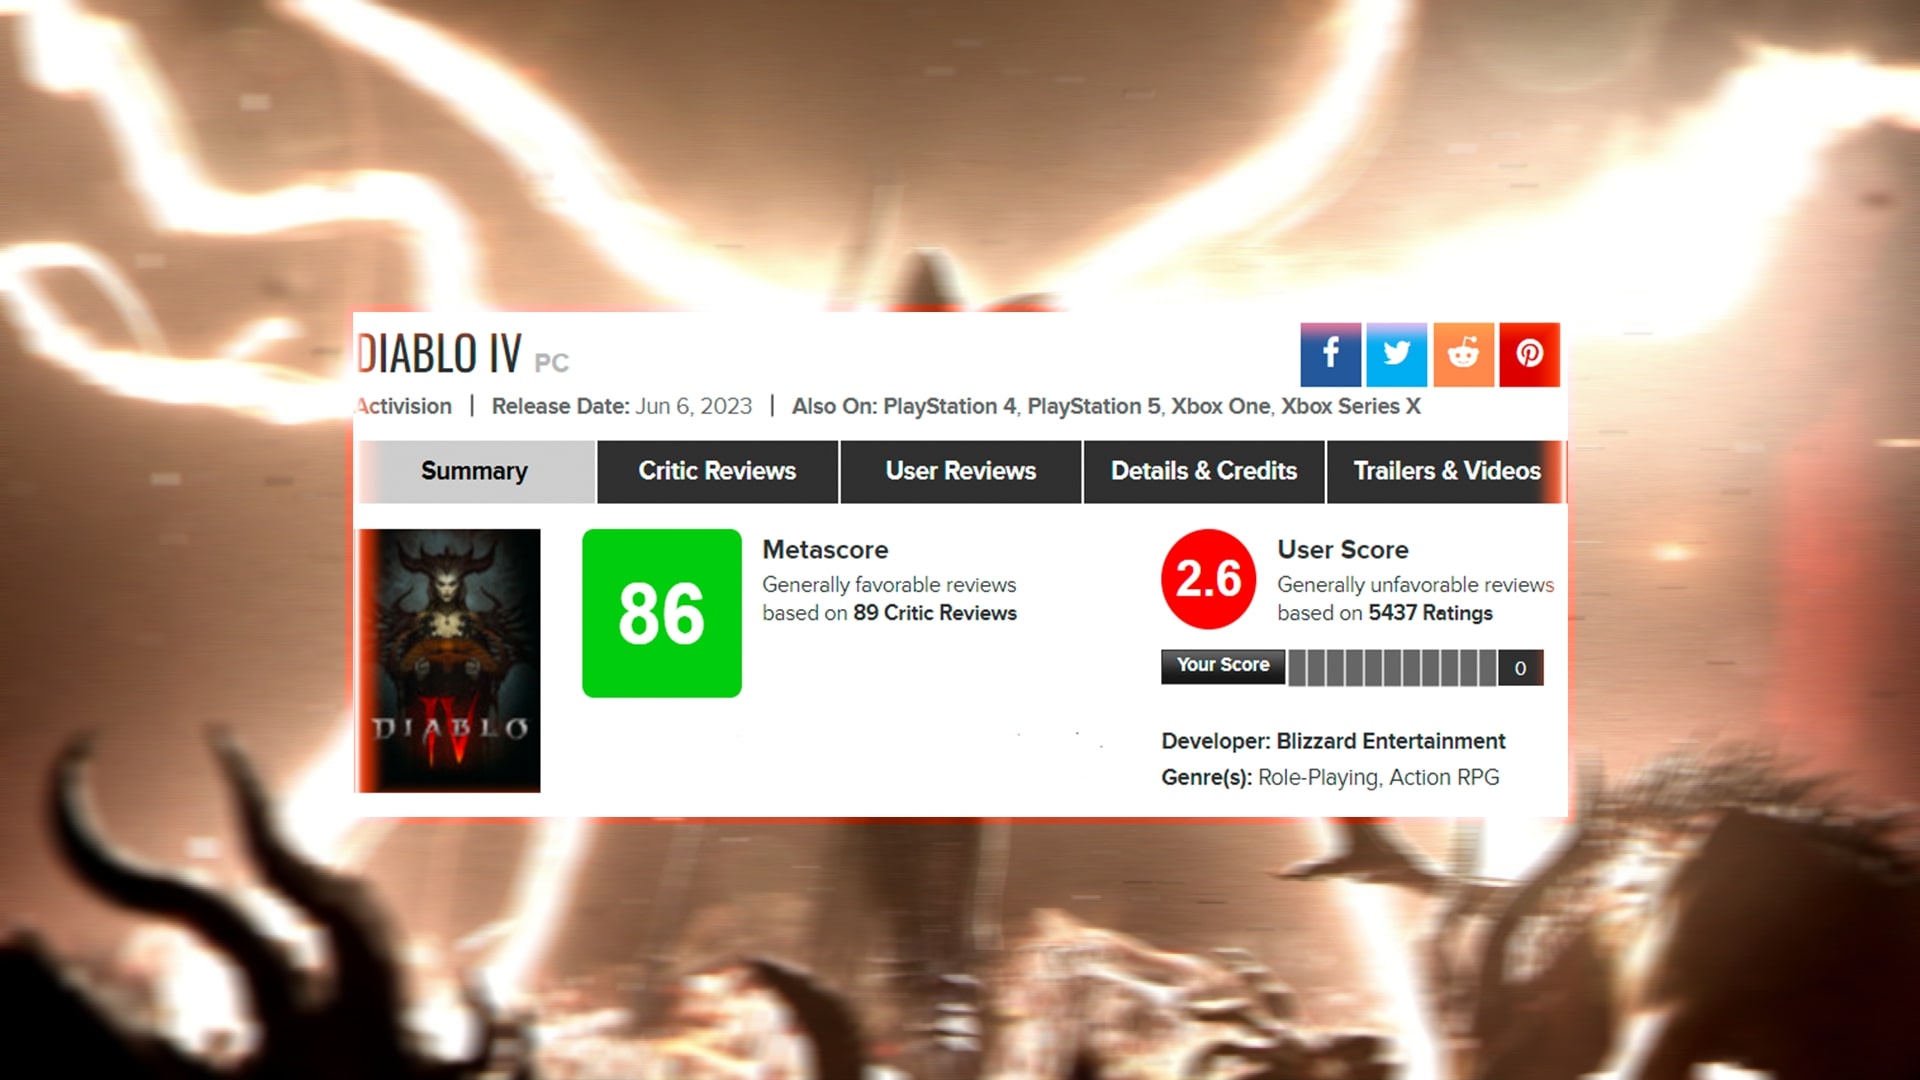1920x1080 pixels.
Task: Click the Facebook share icon
Action: [1331, 353]
